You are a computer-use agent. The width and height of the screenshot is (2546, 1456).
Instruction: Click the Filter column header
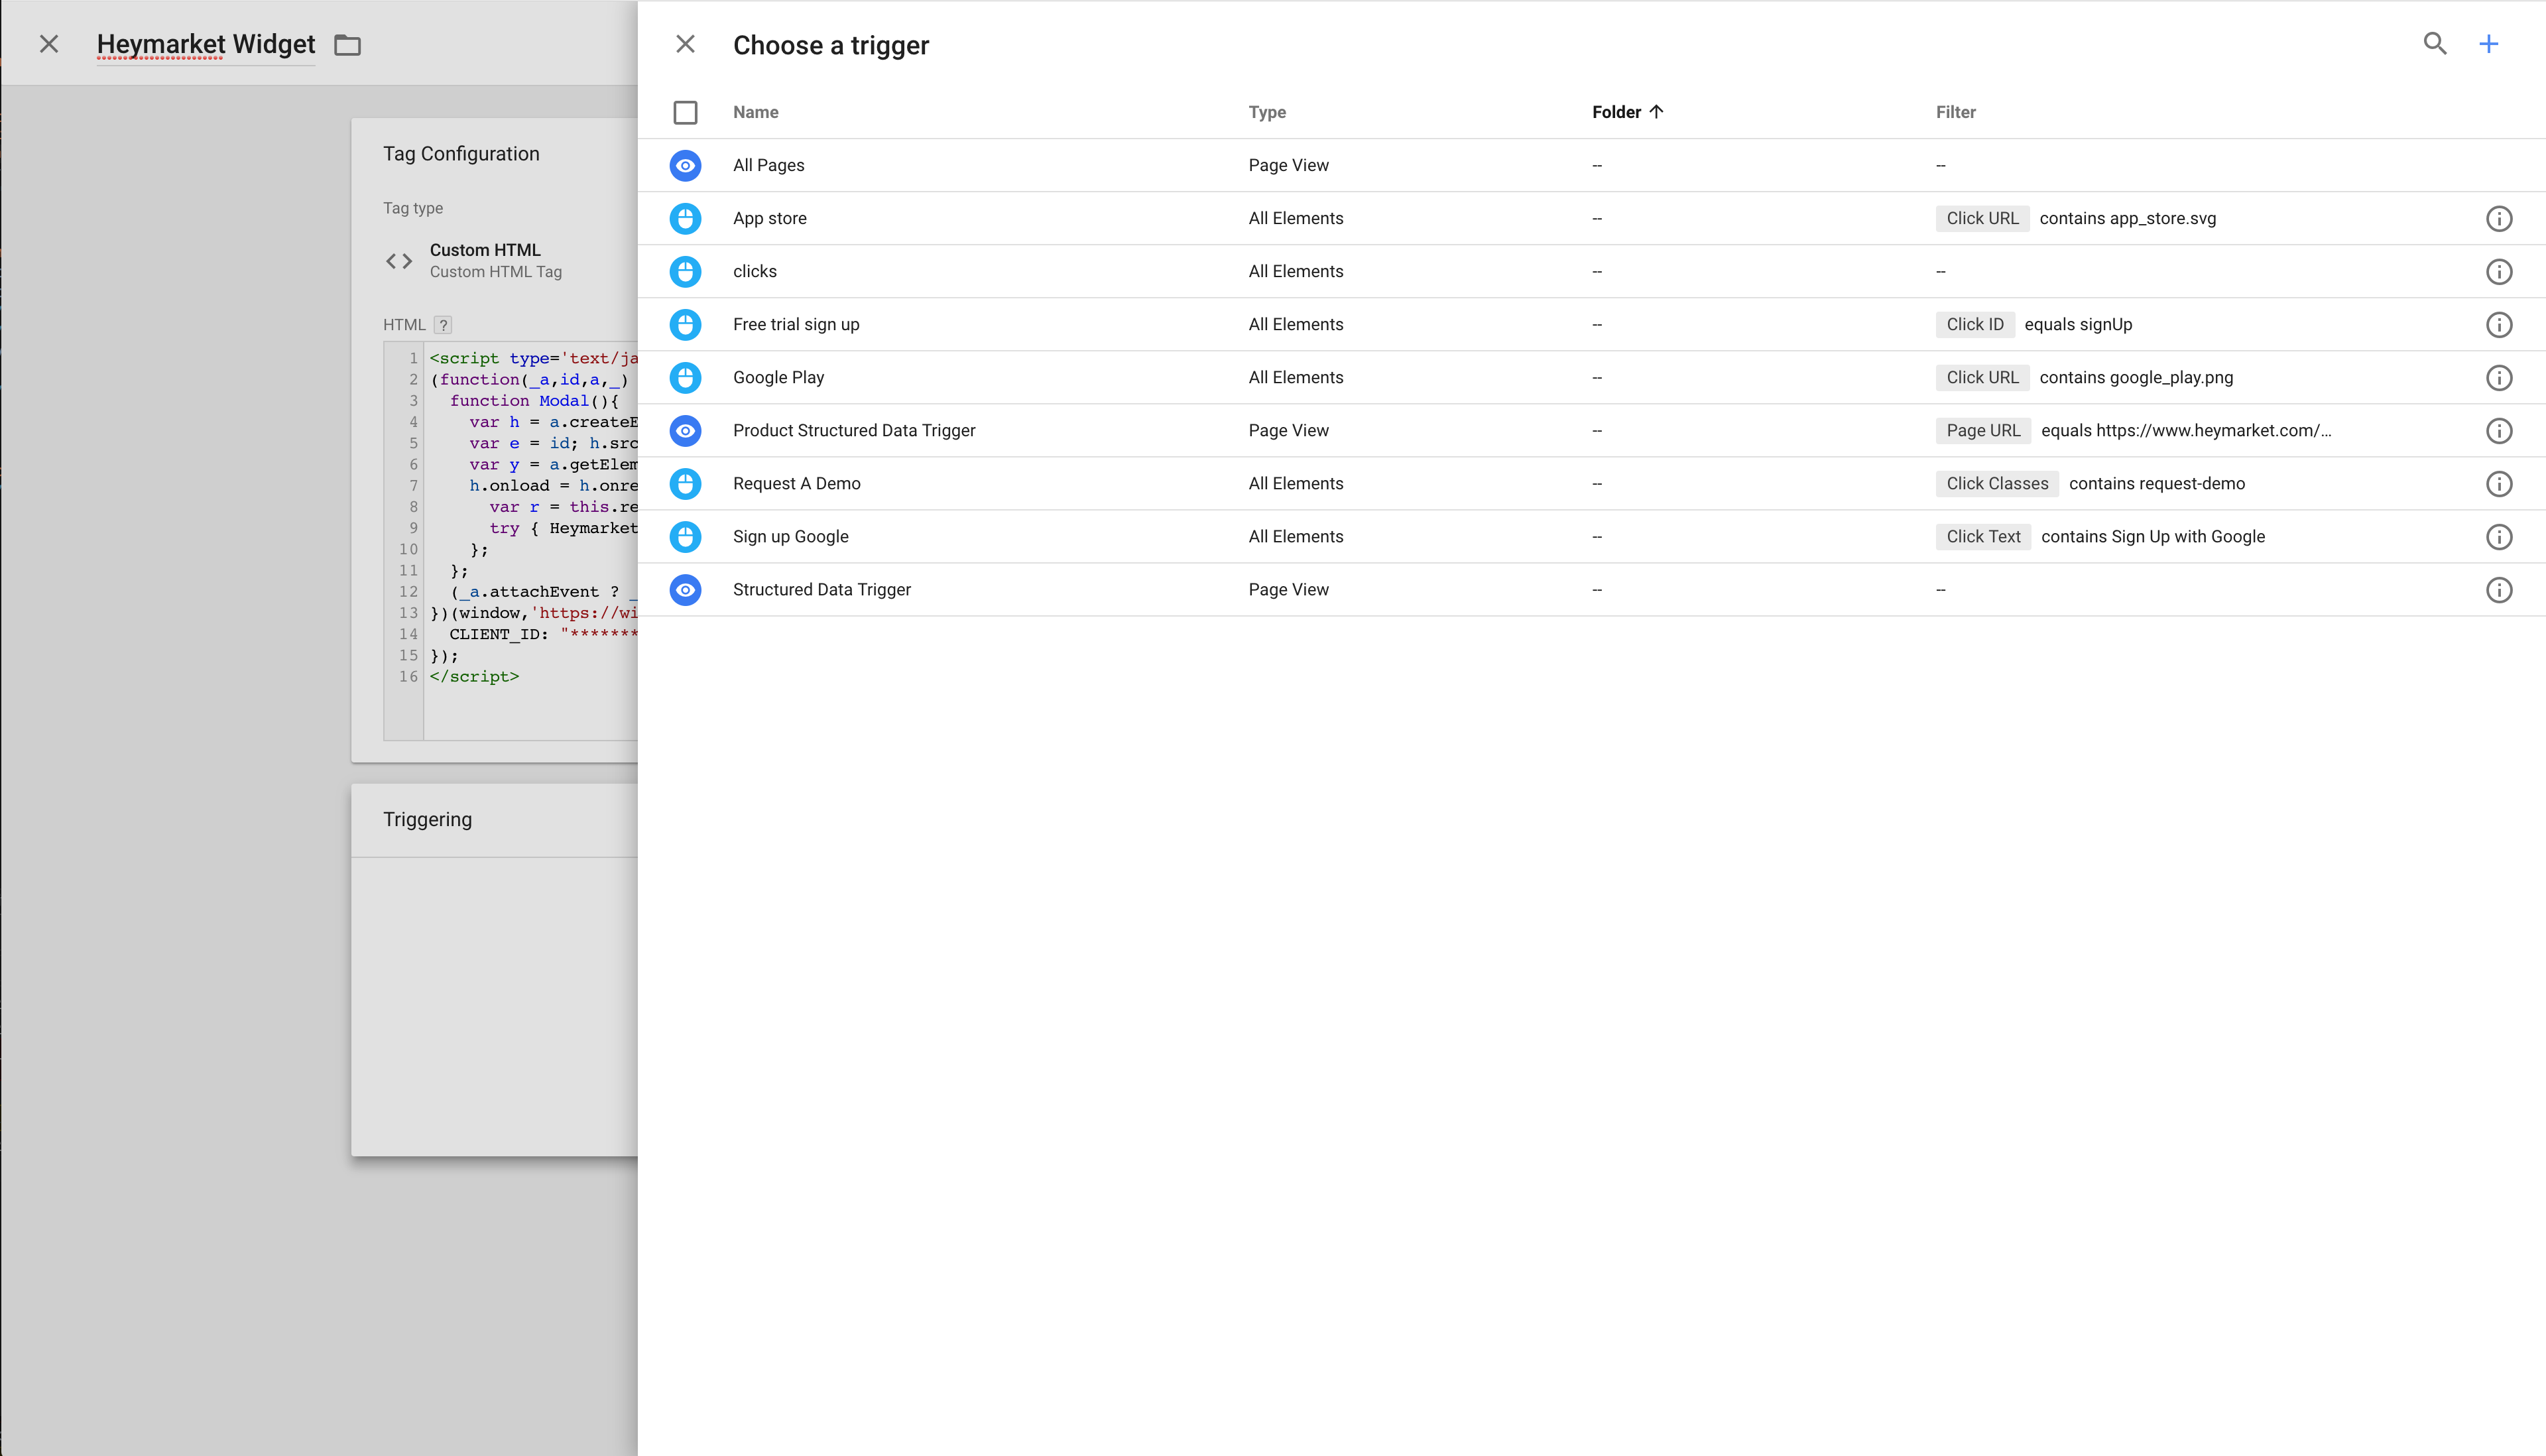coord(1955,112)
